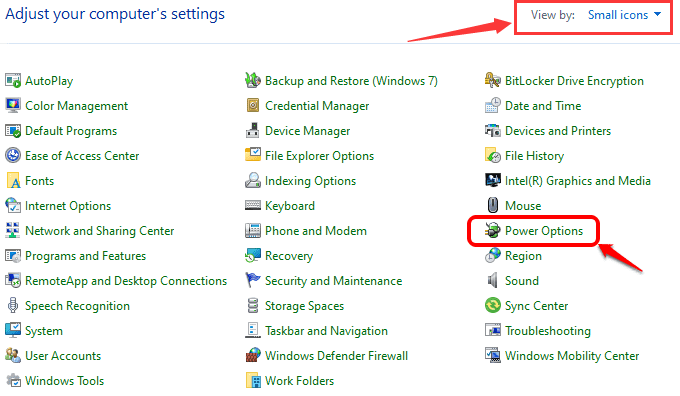Click the Indexing Options magnifier icon
680x396 pixels.
point(253,181)
